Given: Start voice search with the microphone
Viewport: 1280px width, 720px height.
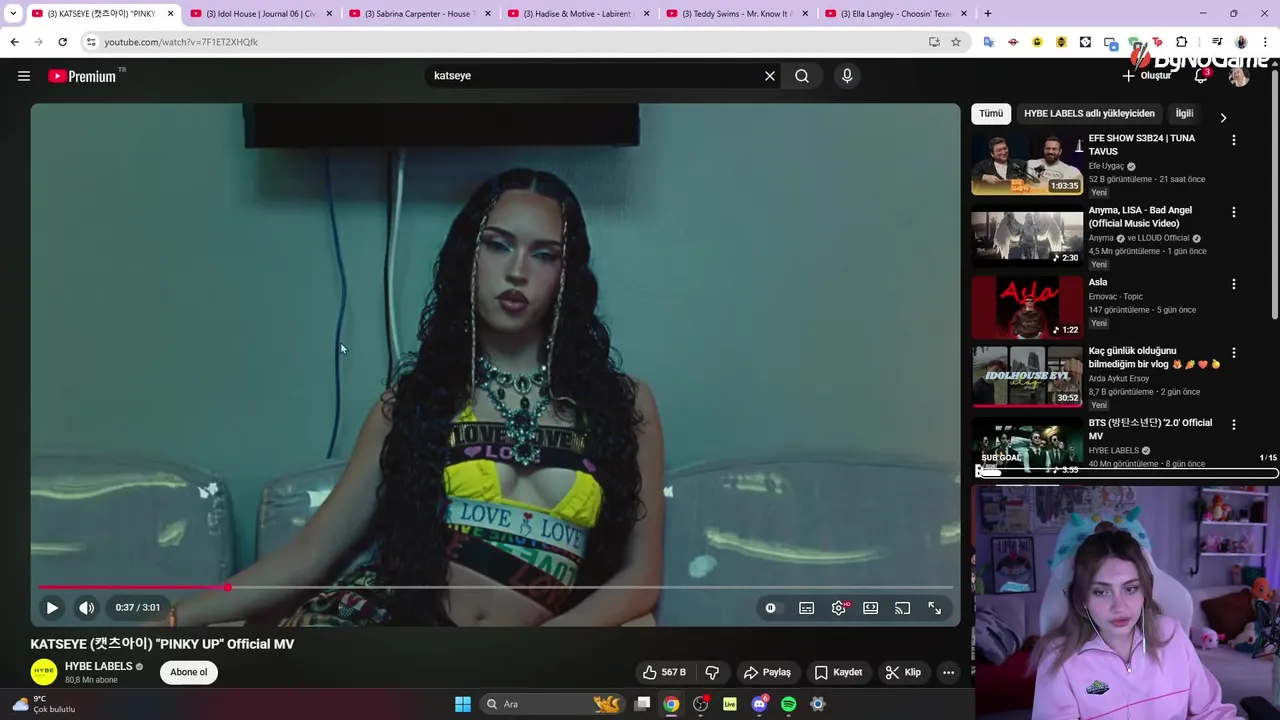Looking at the screenshot, I should click(x=847, y=76).
